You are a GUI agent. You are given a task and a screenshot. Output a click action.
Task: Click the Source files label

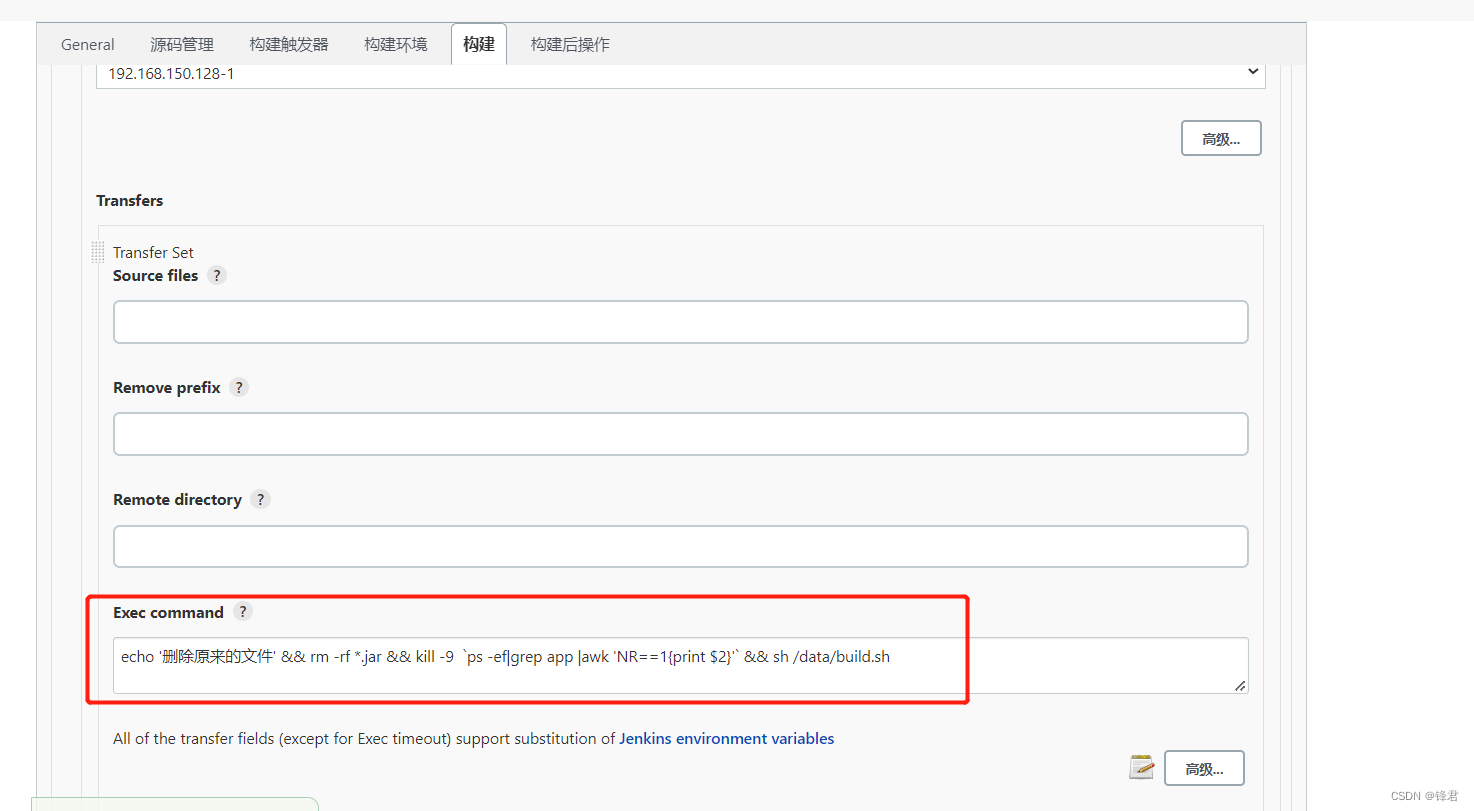click(x=156, y=275)
